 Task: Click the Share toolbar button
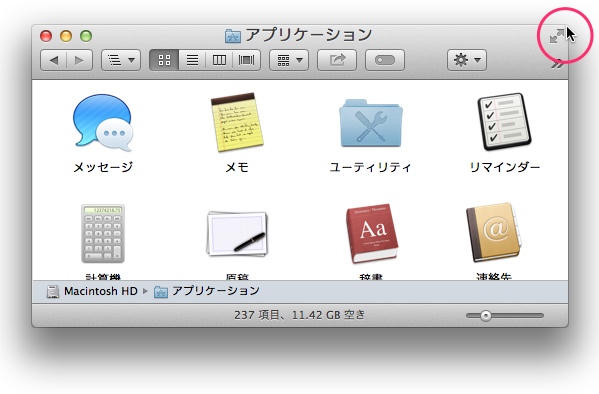point(337,60)
